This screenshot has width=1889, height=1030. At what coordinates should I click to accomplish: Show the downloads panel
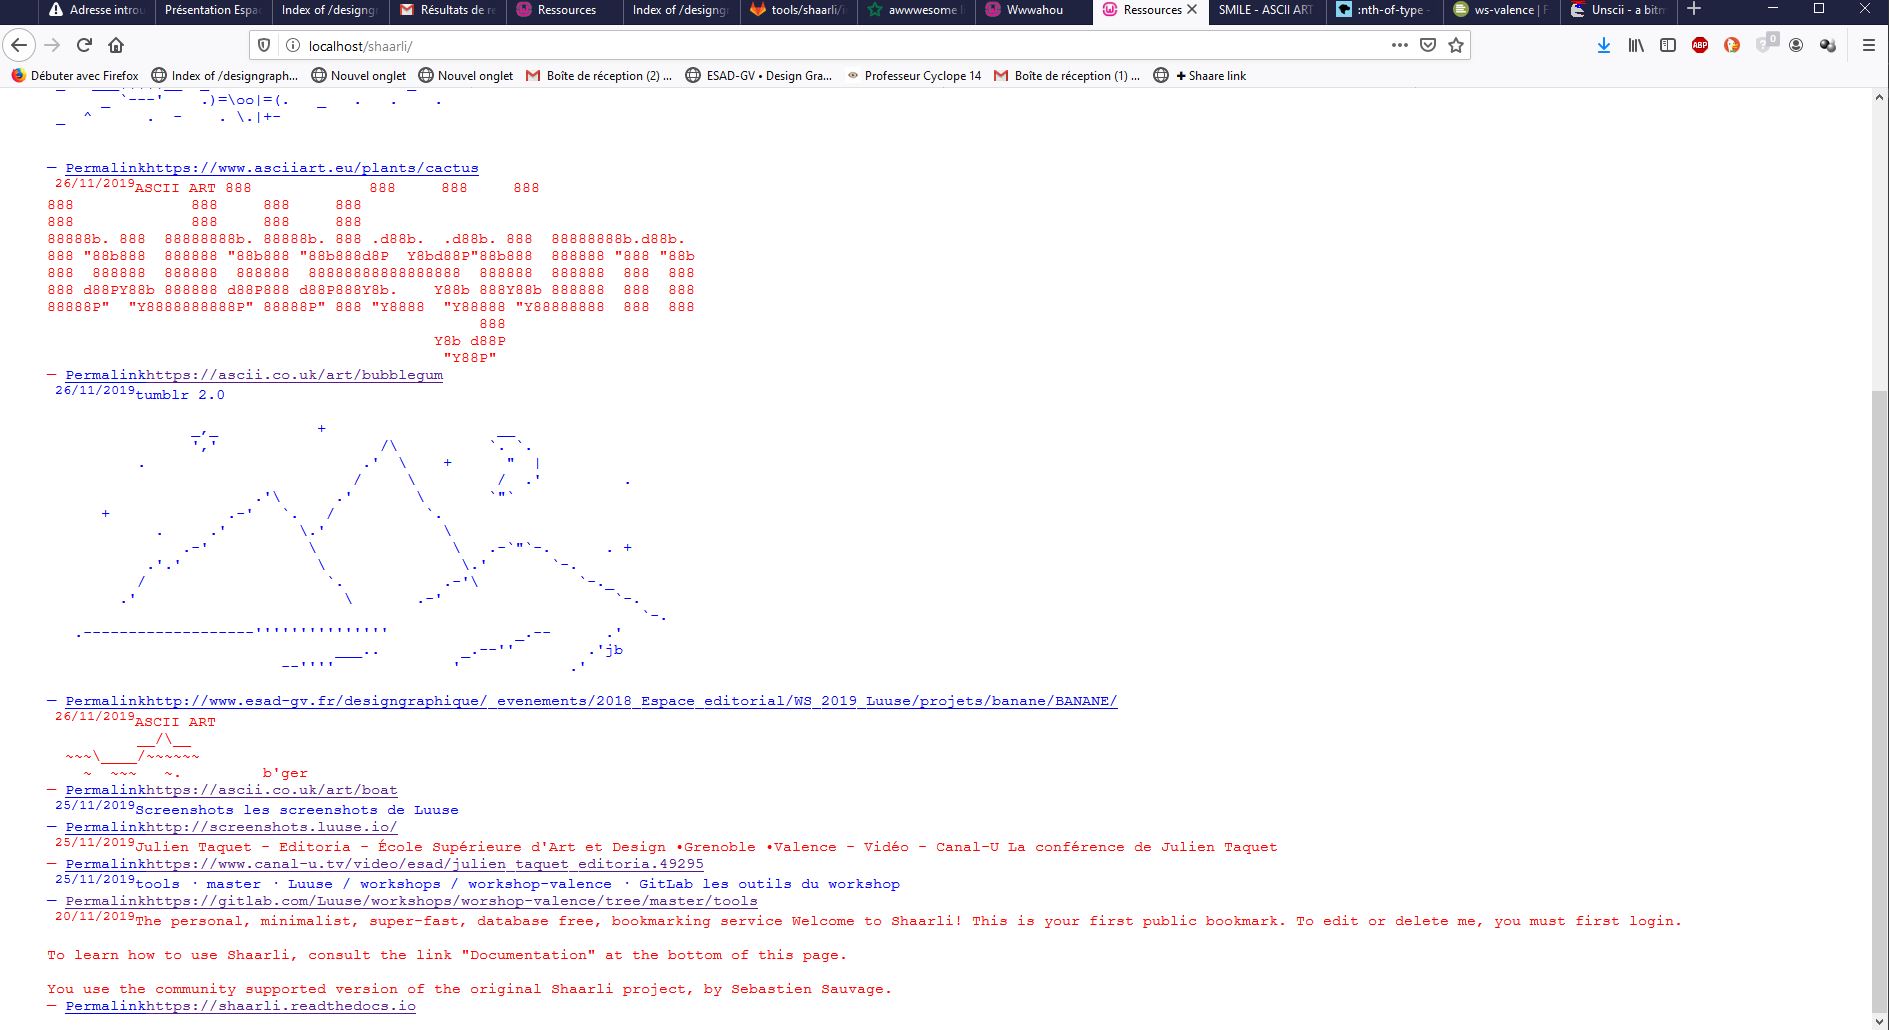[x=1603, y=45]
